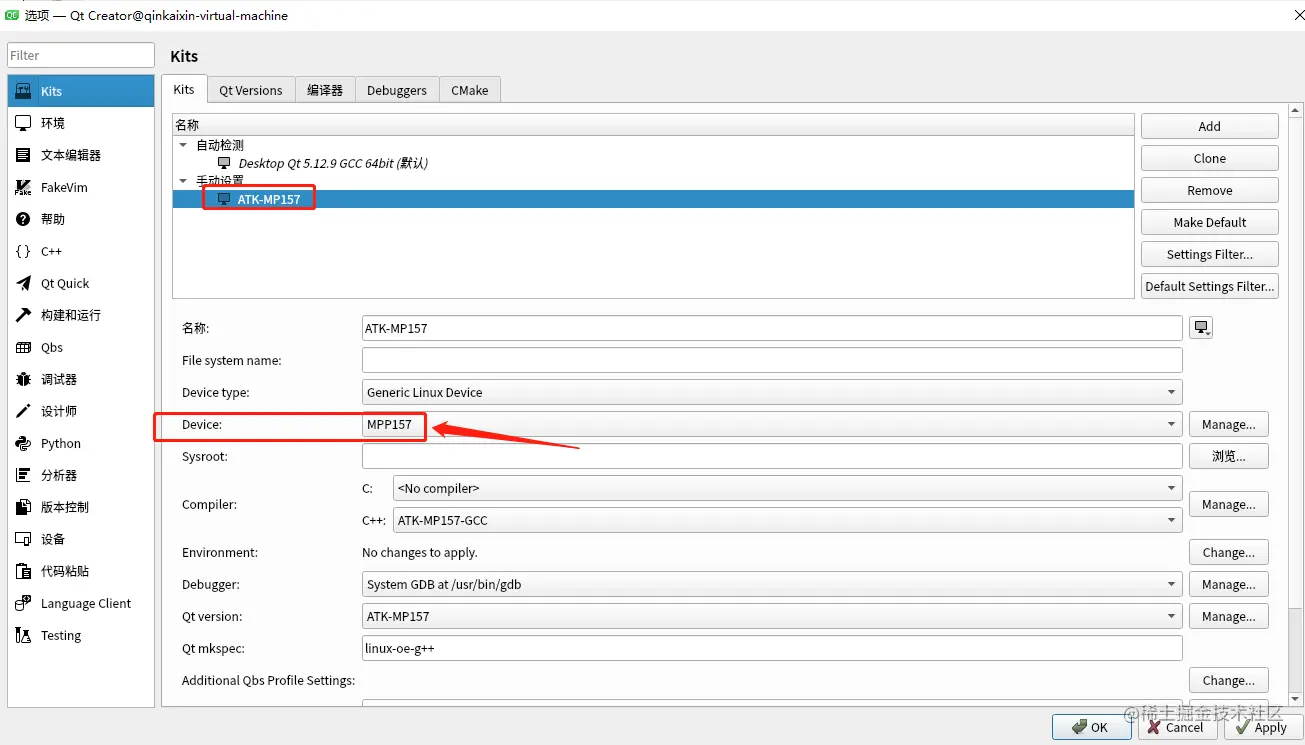Click the Add kit button

pyautogui.click(x=1210, y=126)
